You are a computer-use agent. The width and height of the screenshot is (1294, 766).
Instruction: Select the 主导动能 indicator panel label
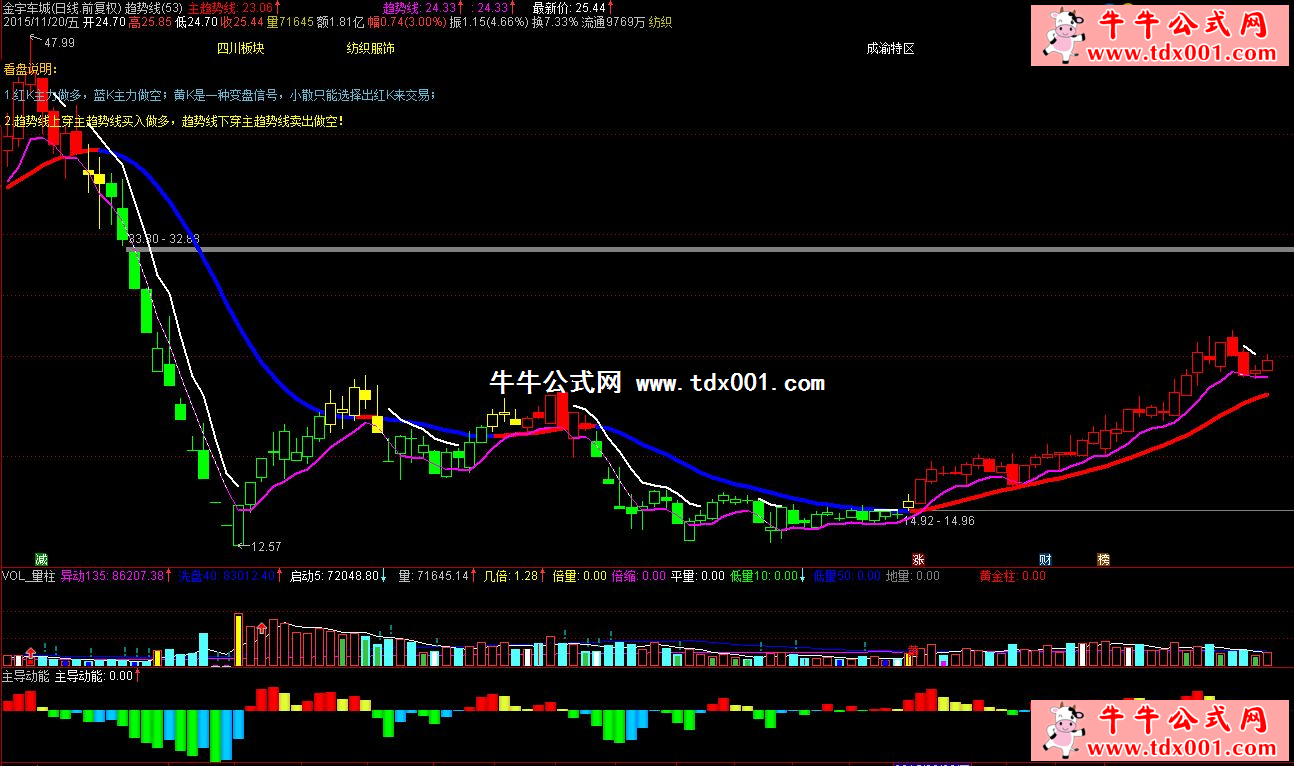(25, 676)
